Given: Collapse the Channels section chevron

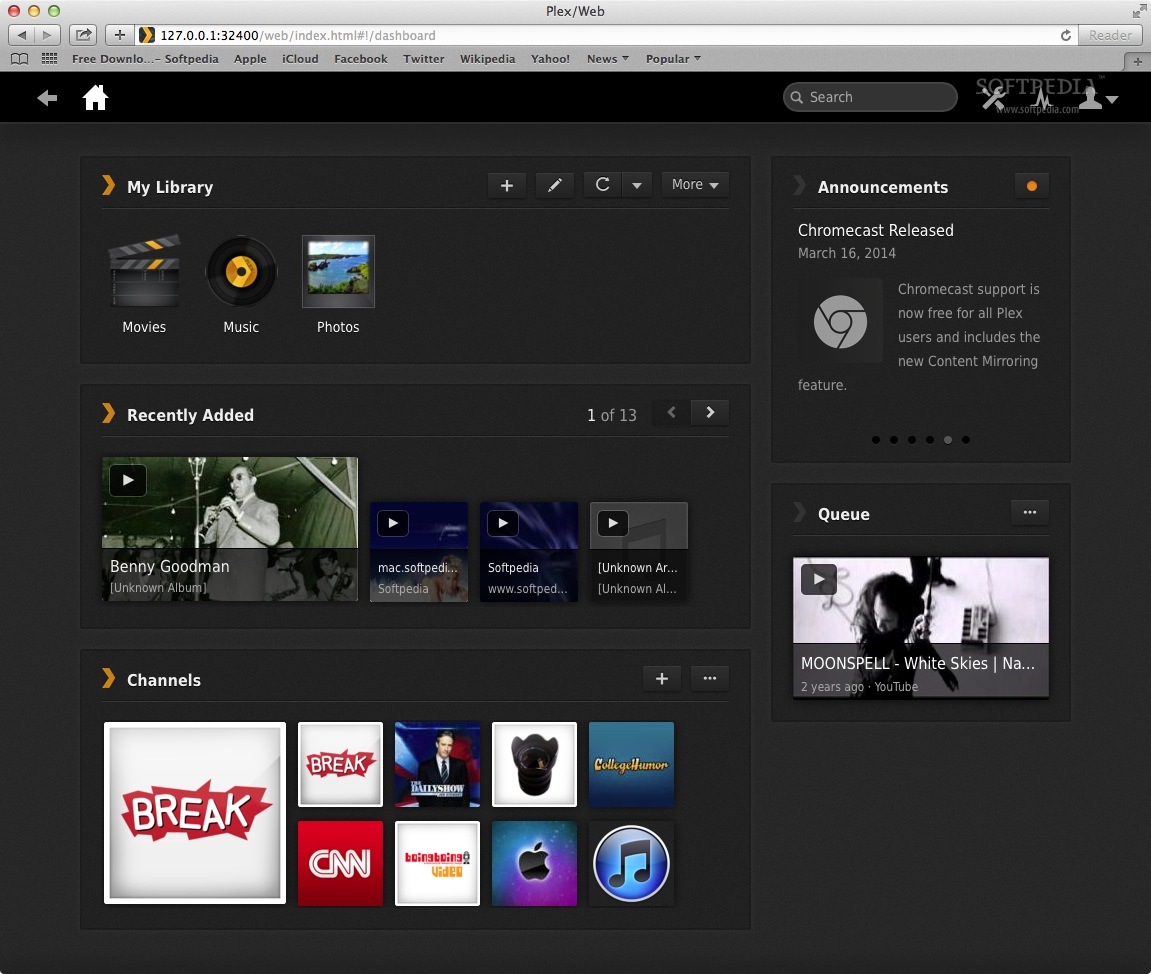Looking at the screenshot, I should pos(109,679).
